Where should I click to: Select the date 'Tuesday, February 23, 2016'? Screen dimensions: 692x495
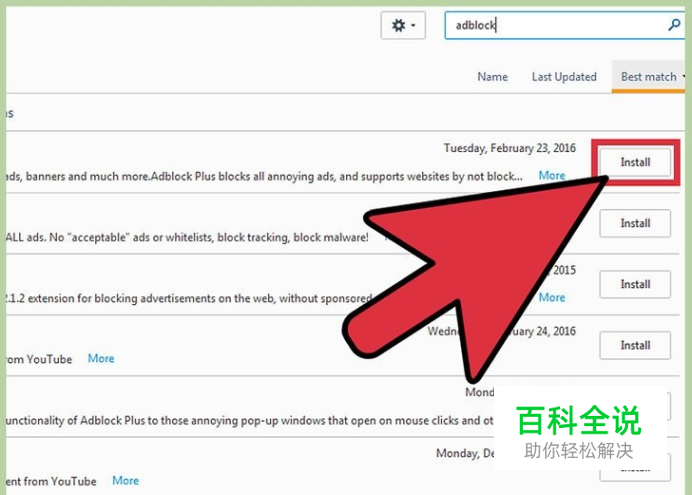click(510, 148)
